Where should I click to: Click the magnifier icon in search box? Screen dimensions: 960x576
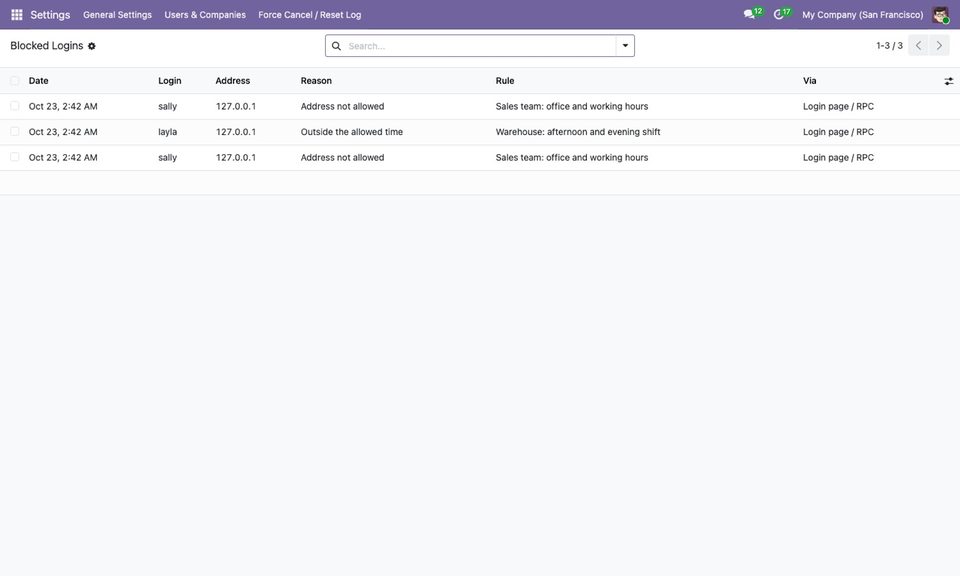(336, 46)
